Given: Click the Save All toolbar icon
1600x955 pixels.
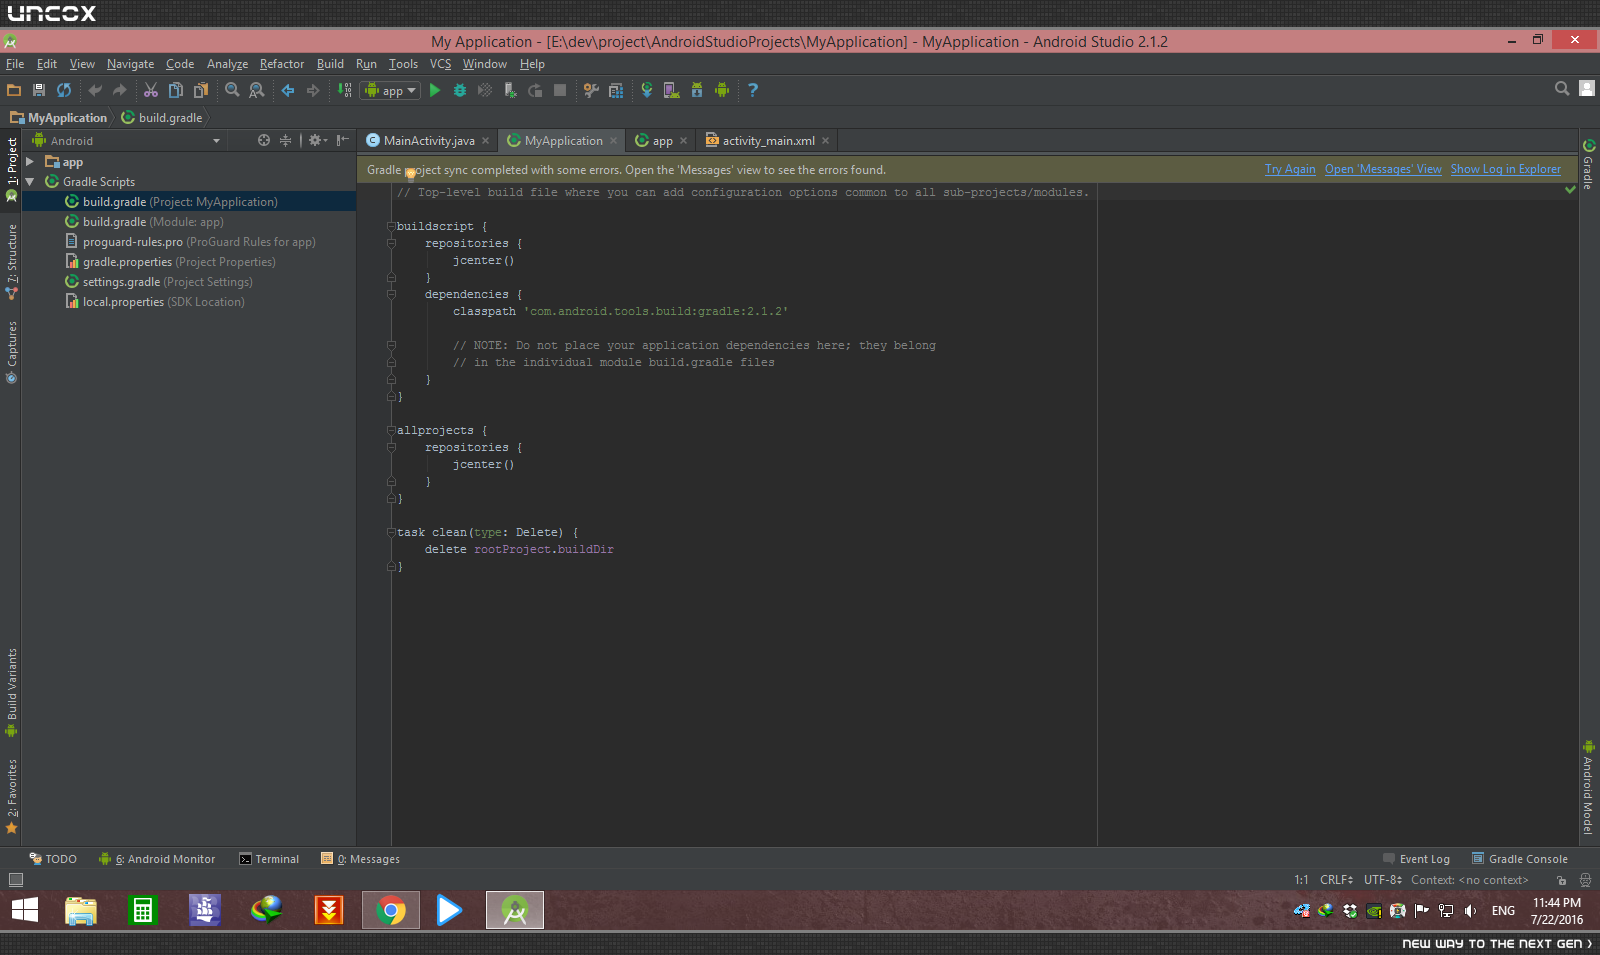Looking at the screenshot, I should coord(39,90).
